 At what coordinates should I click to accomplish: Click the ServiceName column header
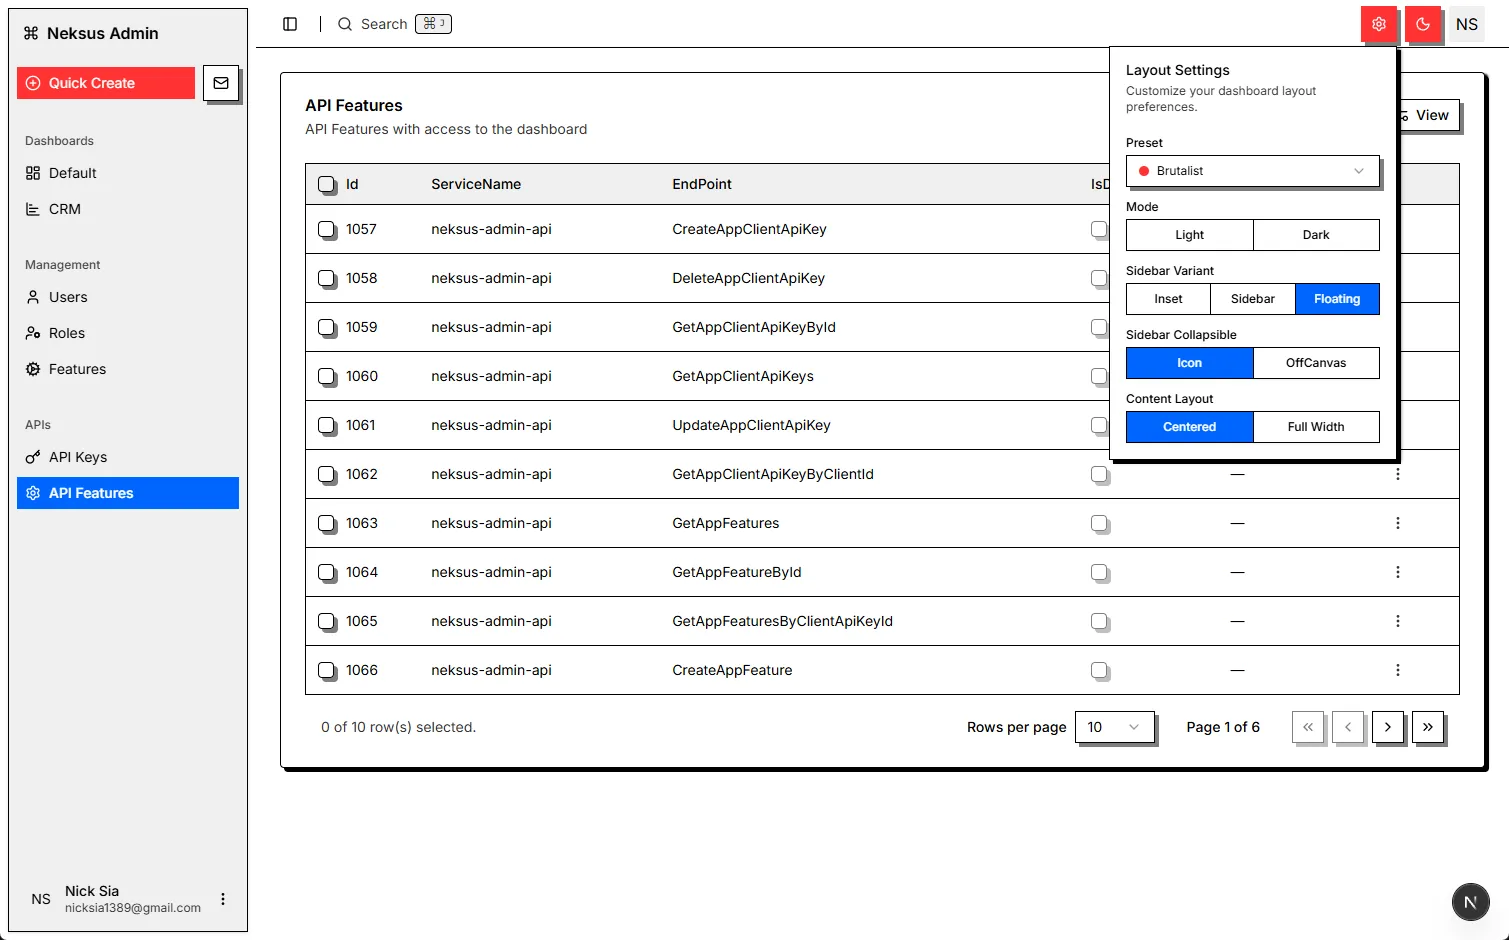(476, 184)
